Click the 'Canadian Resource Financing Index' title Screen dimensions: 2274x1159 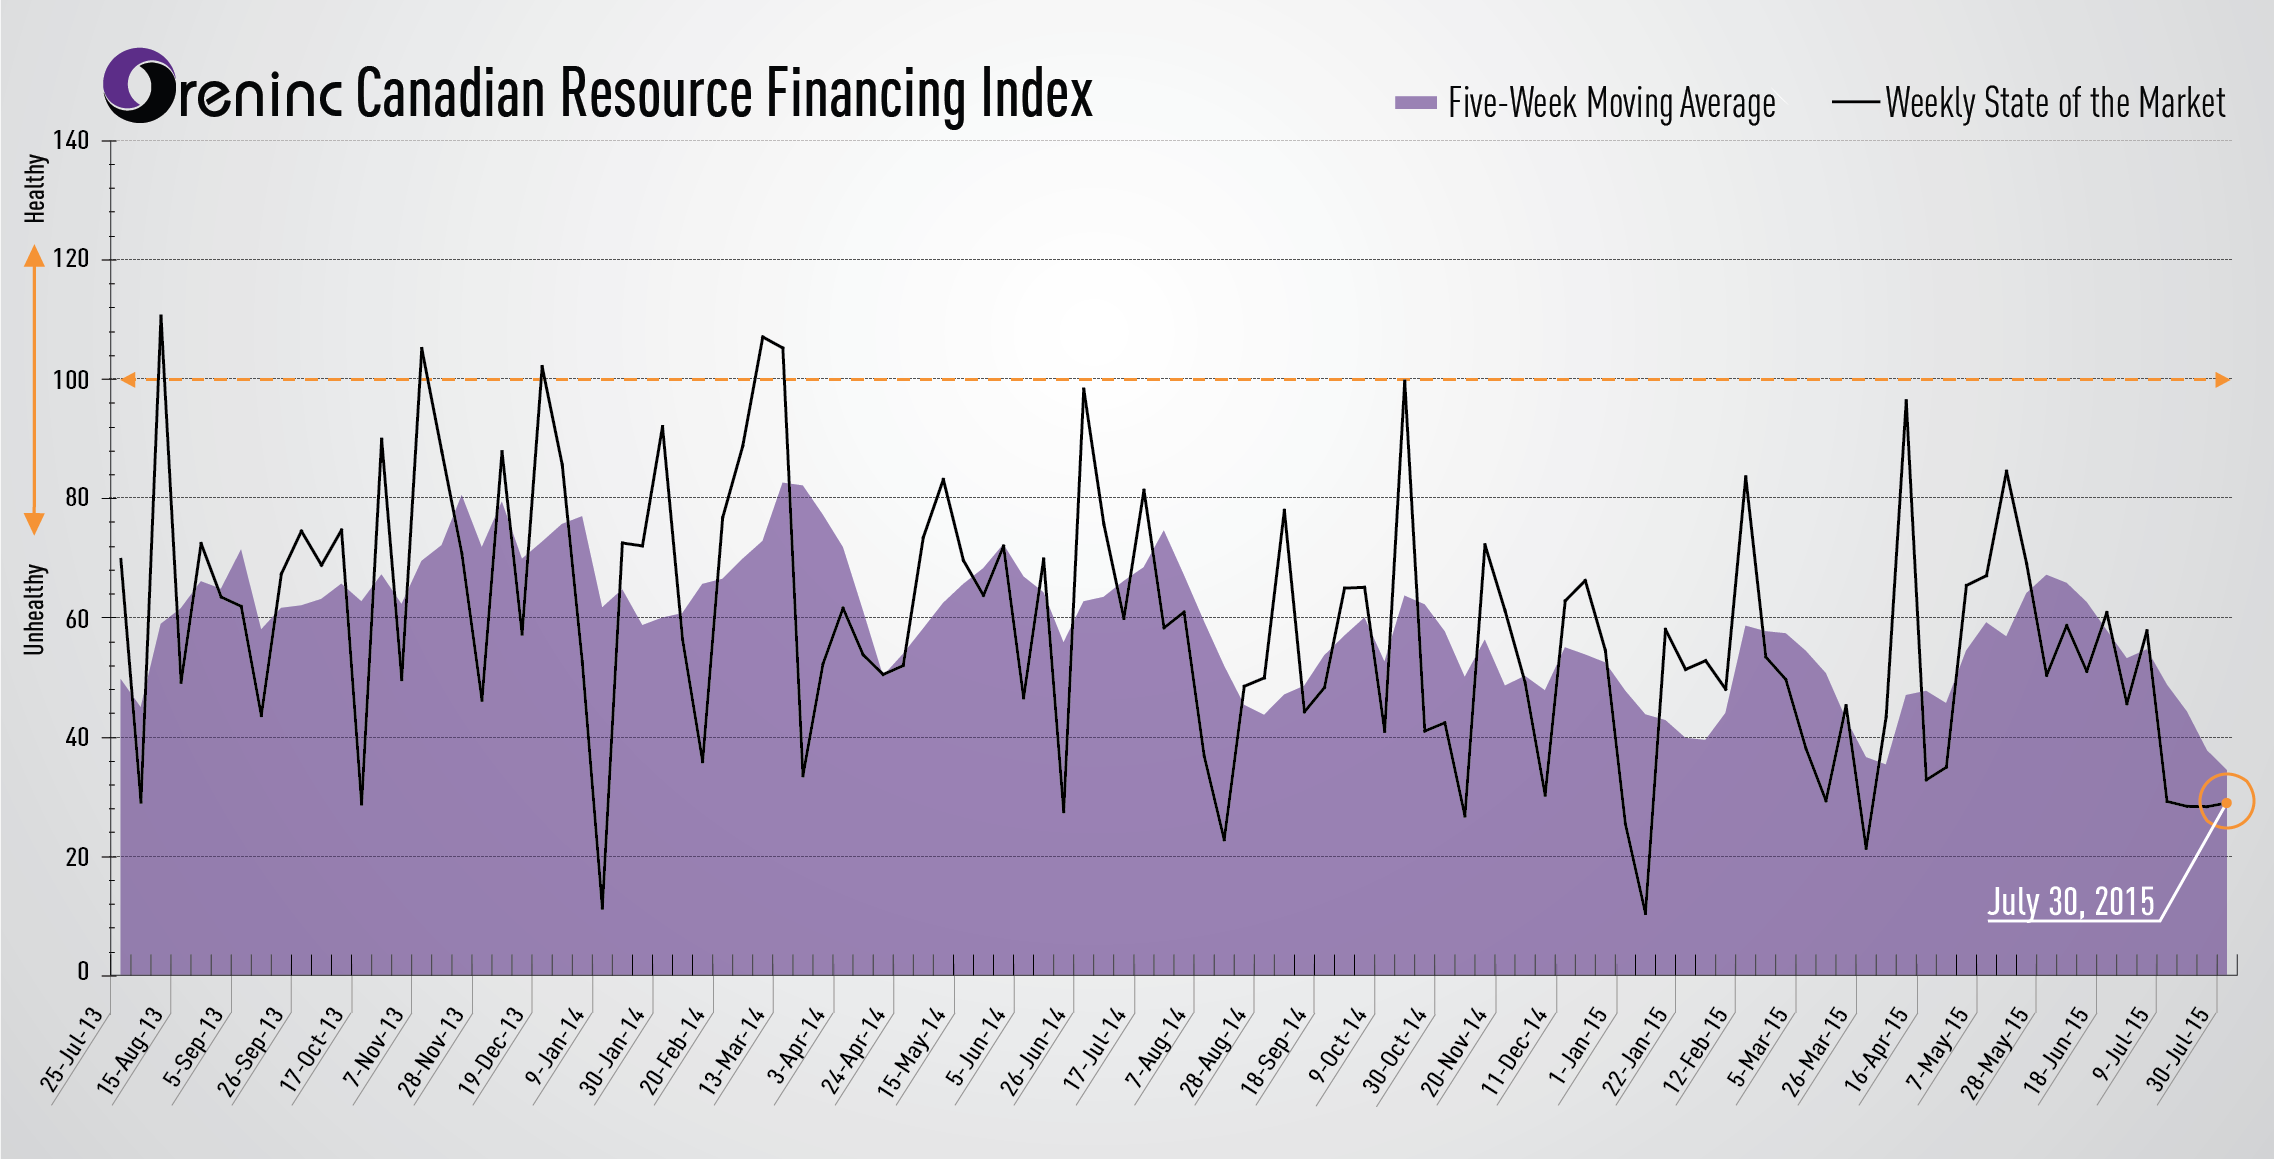[x=724, y=94]
